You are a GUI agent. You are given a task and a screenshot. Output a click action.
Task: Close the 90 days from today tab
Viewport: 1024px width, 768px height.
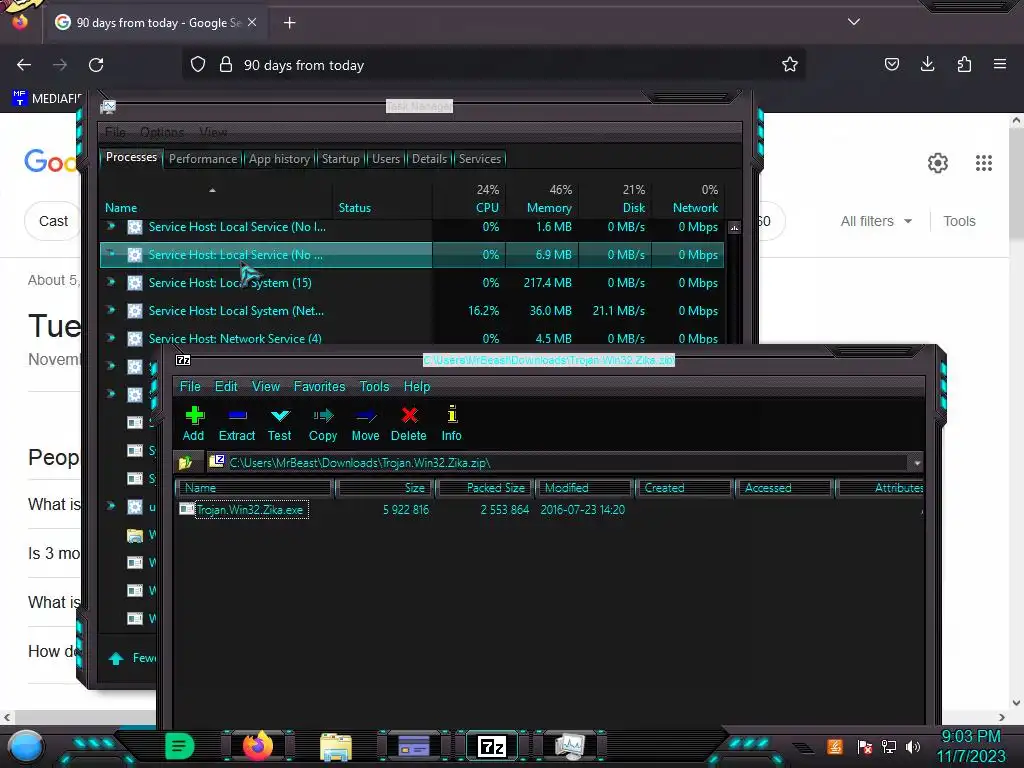(252, 22)
